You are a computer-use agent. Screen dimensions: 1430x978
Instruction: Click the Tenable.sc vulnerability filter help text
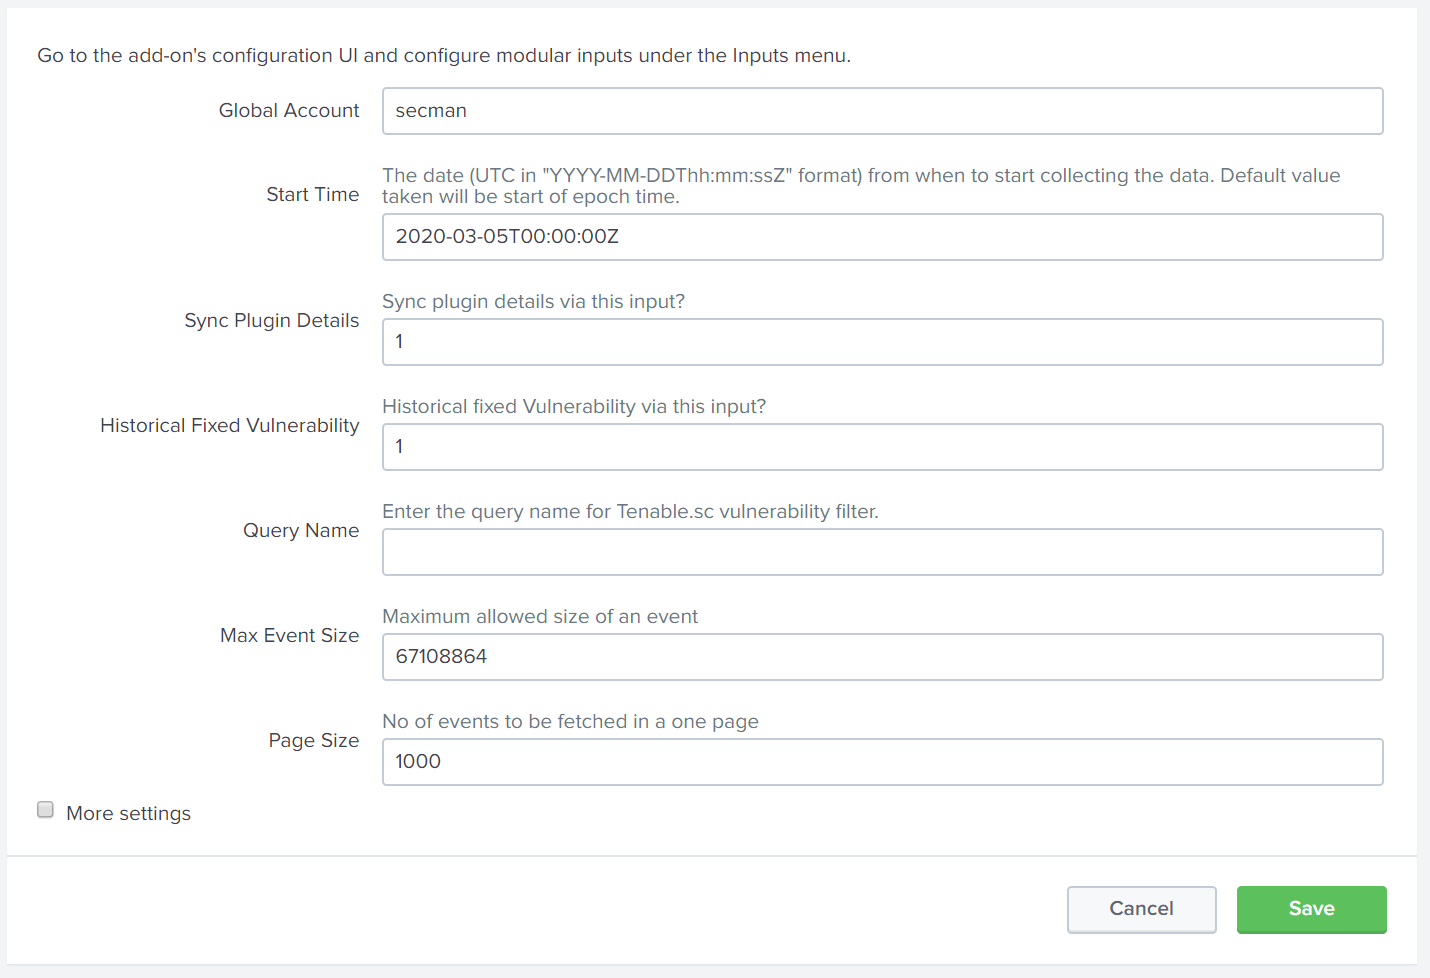click(x=630, y=512)
